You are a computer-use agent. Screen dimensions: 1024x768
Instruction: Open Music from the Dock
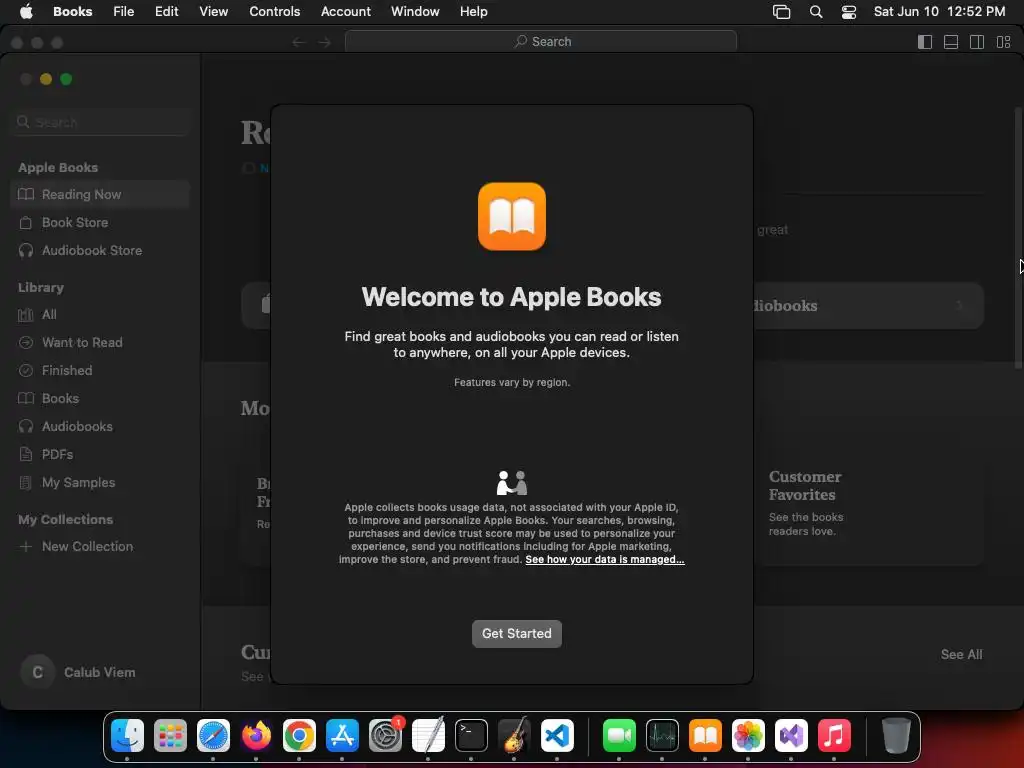pyautogui.click(x=834, y=736)
